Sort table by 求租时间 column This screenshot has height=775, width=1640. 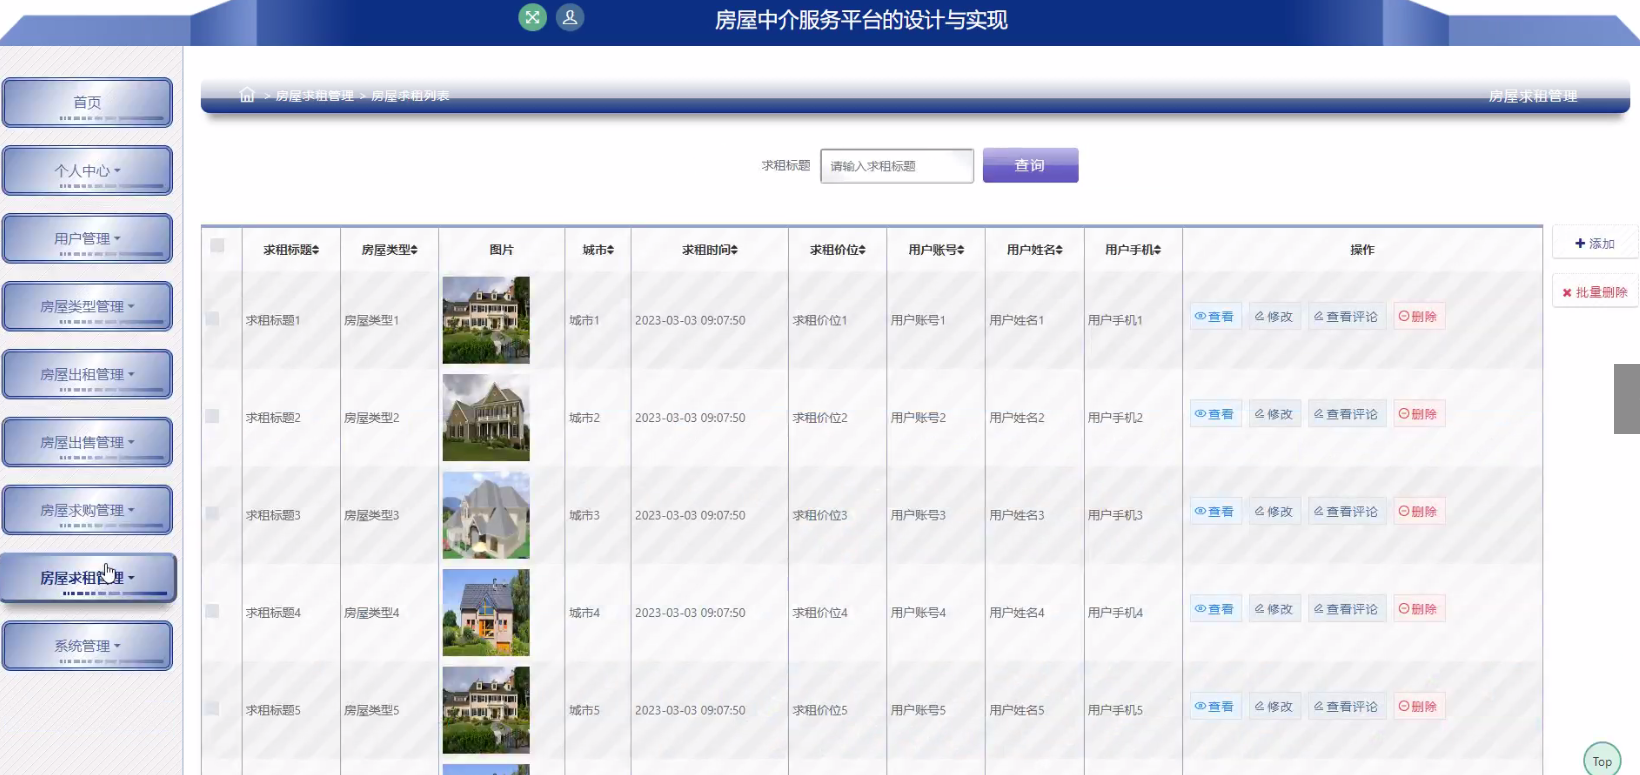pos(709,250)
